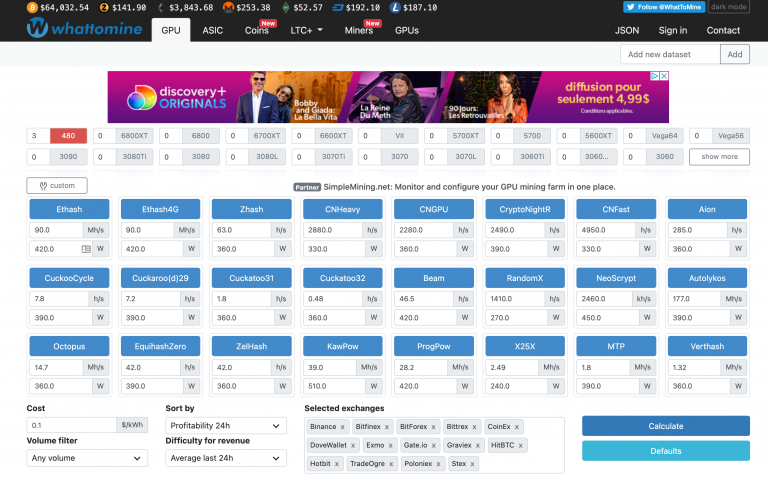
Task: Close the discovery+ ad with X icon
Action: pyautogui.click(x=664, y=76)
